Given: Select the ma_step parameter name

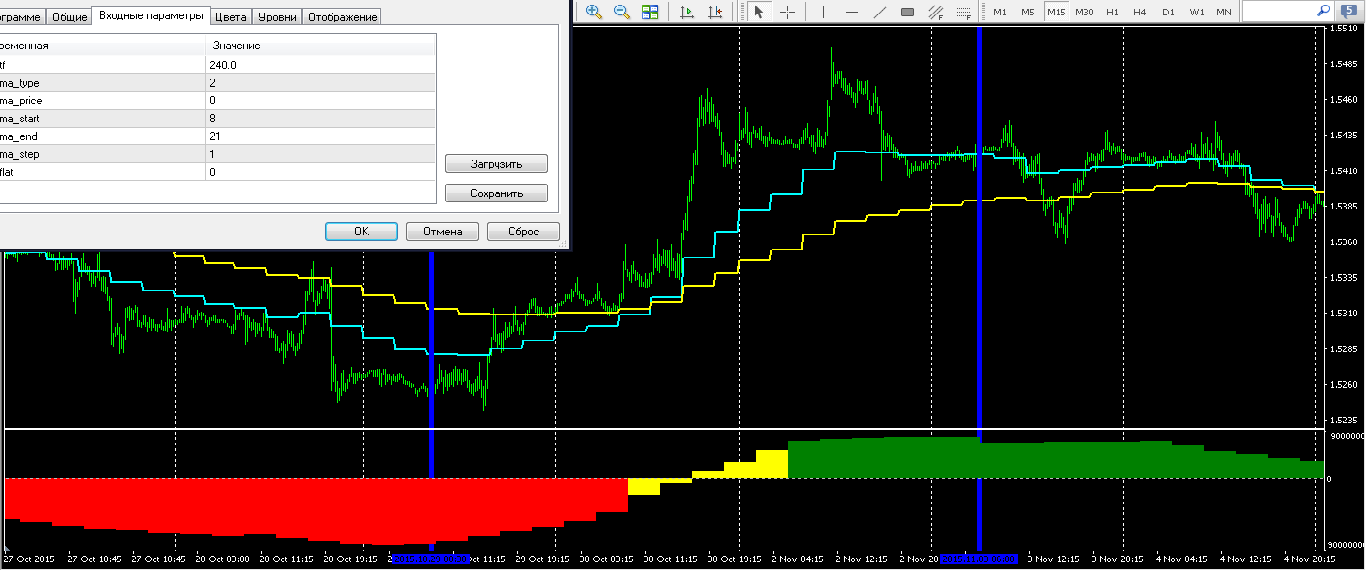Looking at the screenshot, I should point(21,155).
